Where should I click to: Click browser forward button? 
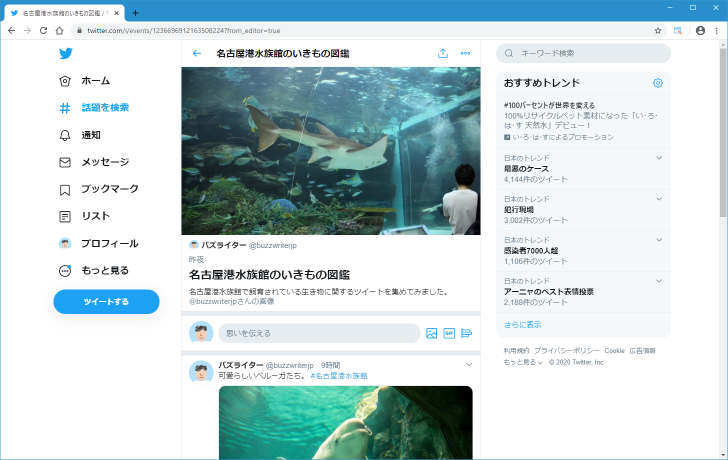point(27,31)
